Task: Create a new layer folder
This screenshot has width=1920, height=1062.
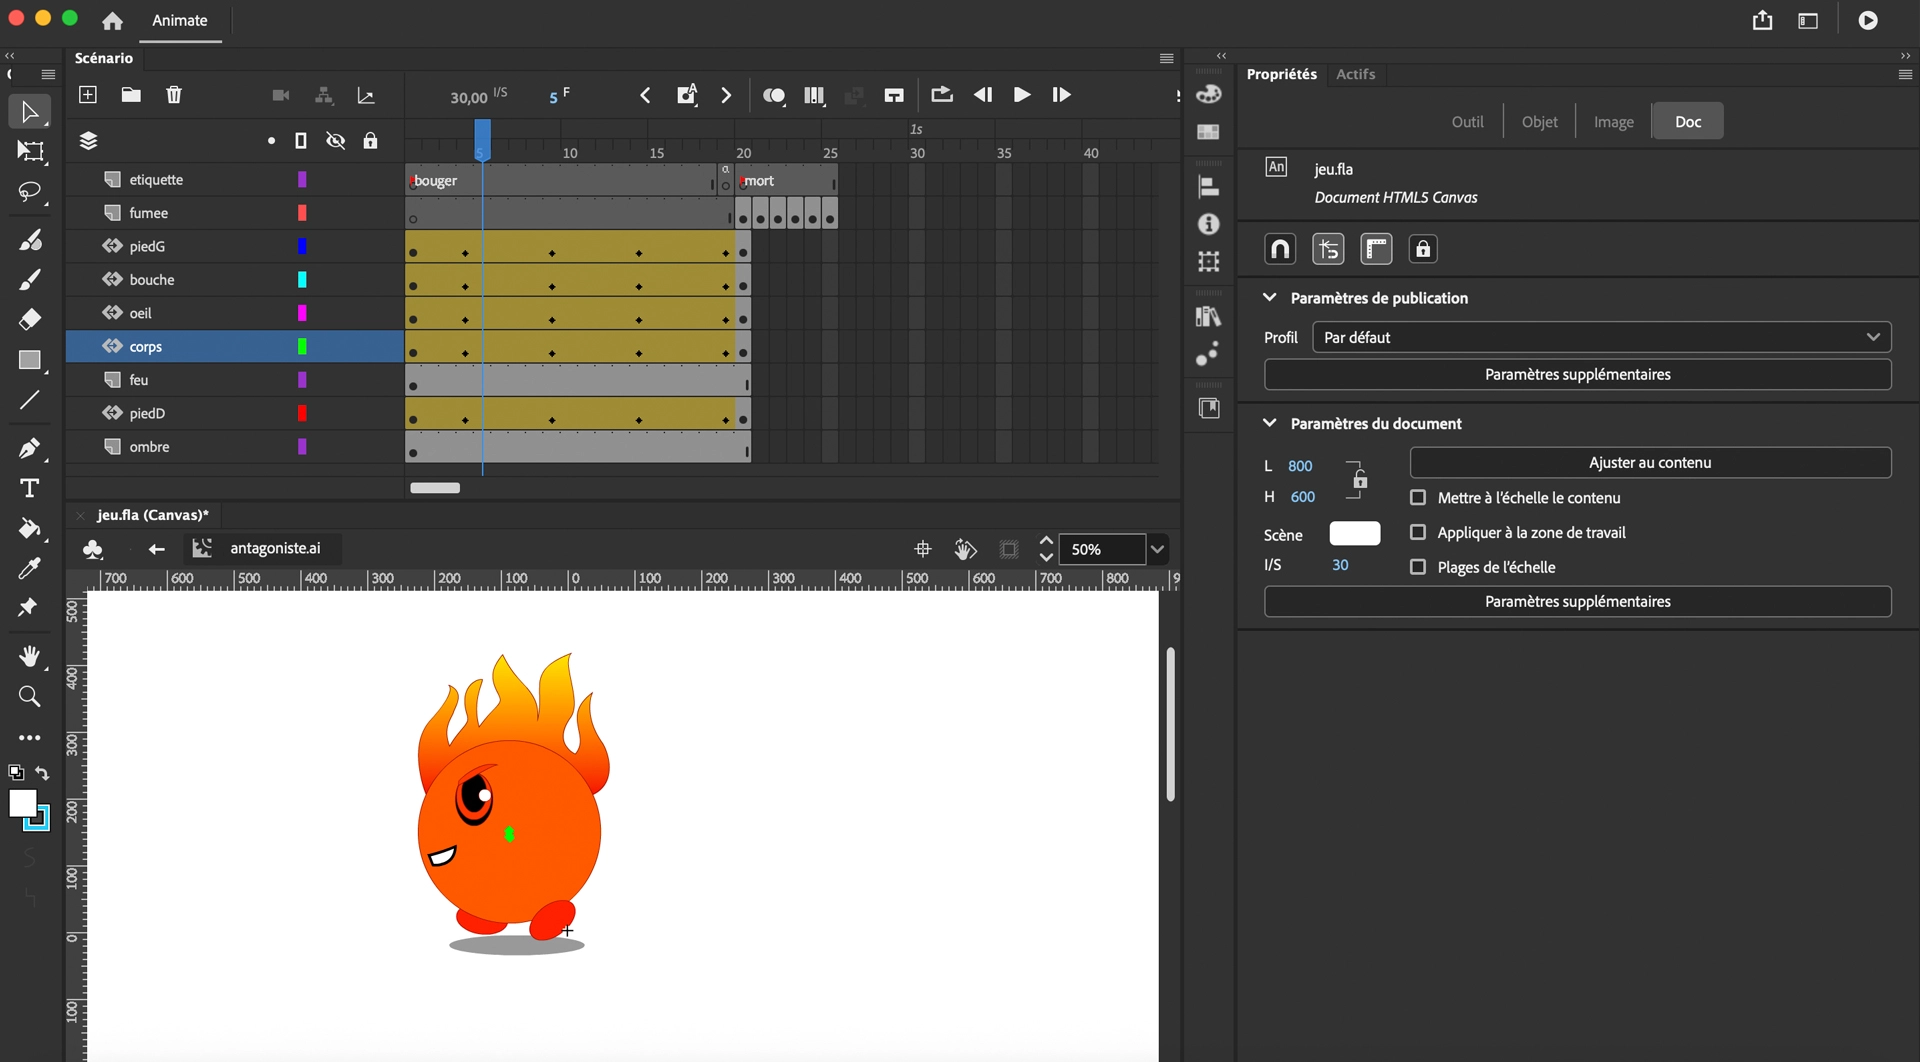Action: point(131,95)
